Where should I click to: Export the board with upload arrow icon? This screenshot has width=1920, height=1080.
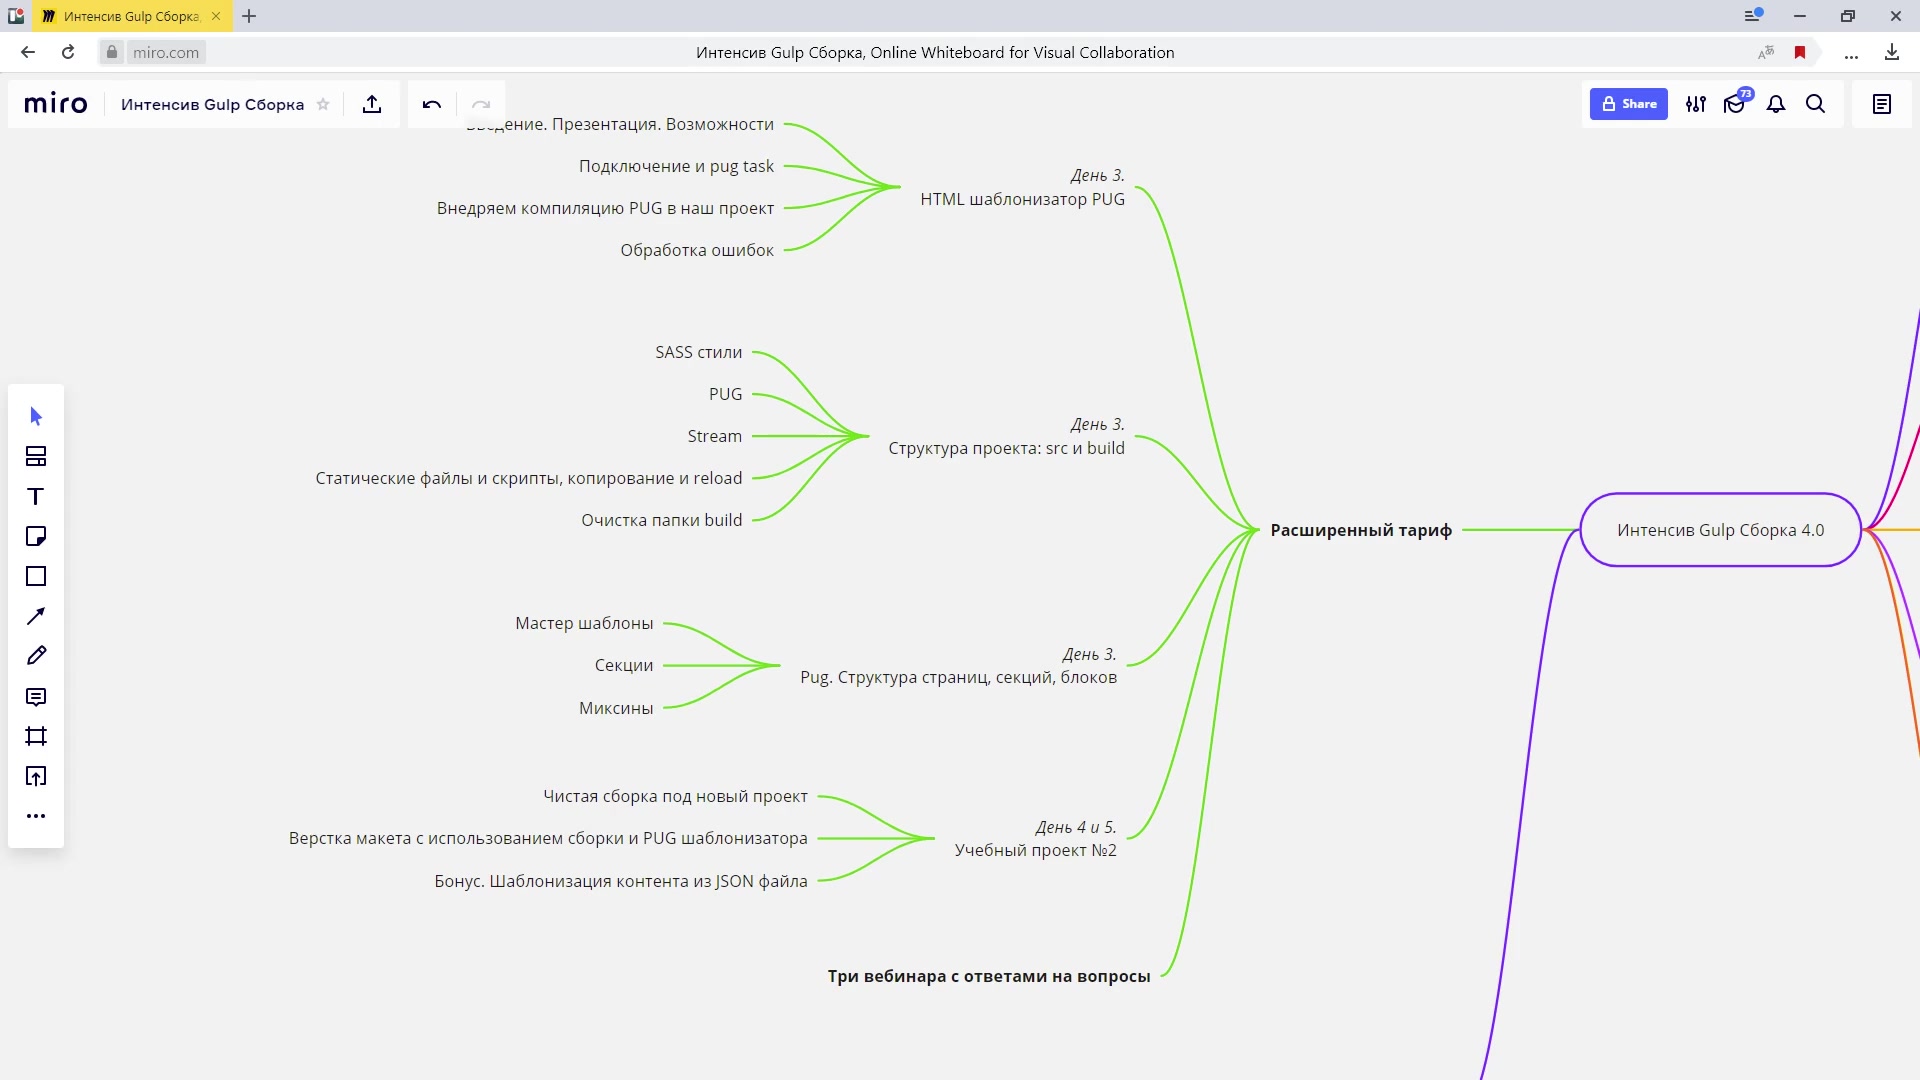click(372, 104)
